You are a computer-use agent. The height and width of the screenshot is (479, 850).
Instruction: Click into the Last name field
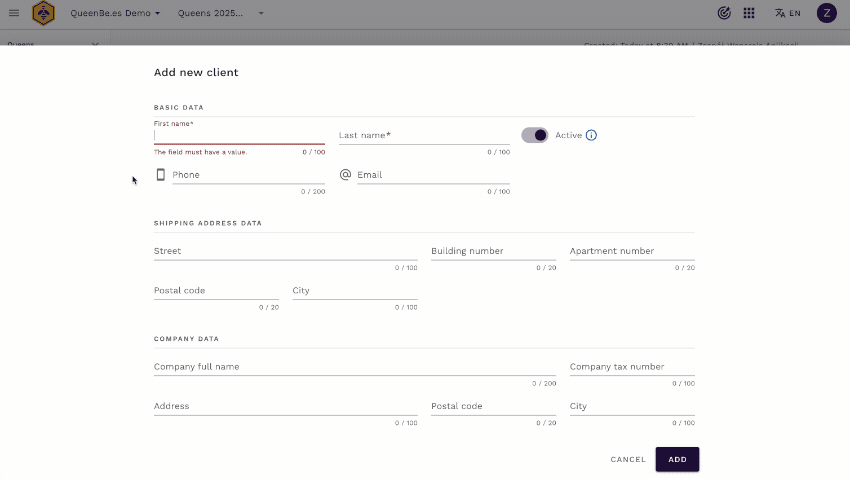[x=424, y=135]
